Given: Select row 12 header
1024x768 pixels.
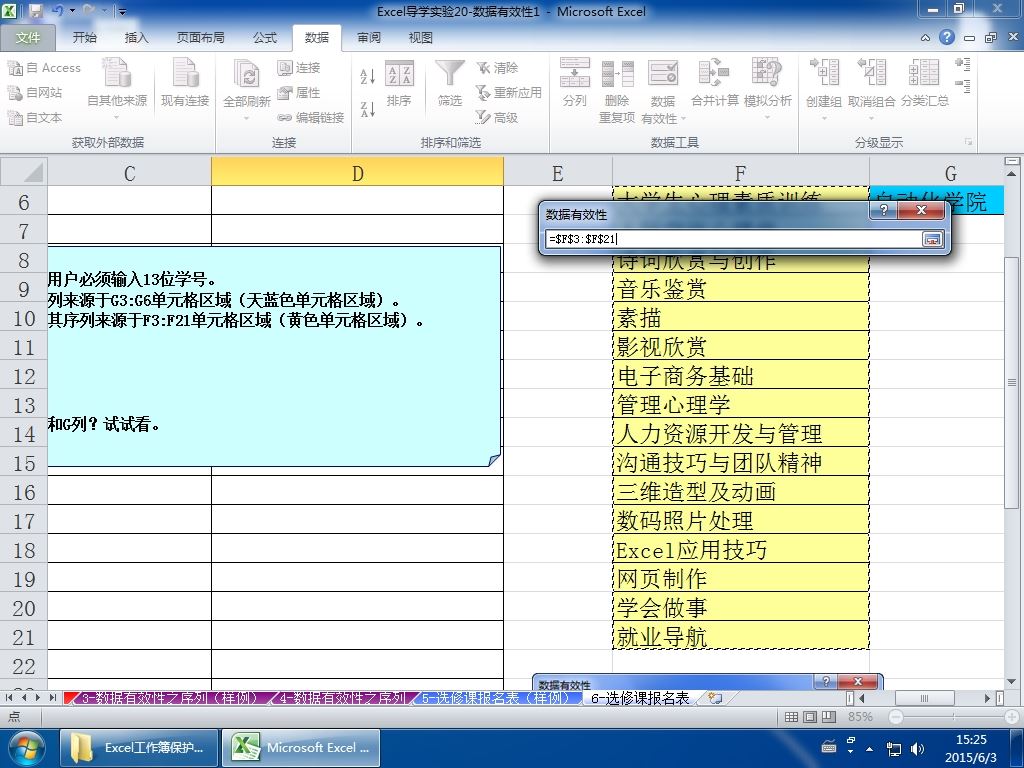Looking at the screenshot, I should point(24,376).
